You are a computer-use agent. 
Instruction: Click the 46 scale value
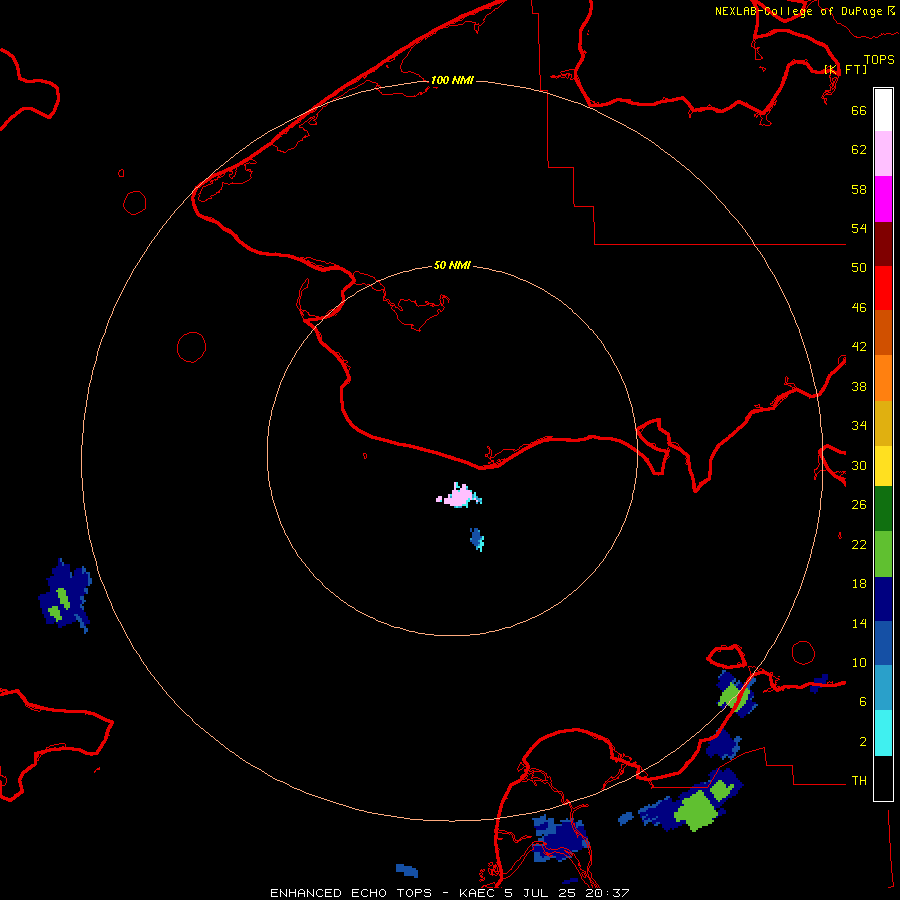pyautogui.click(x=859, y=308)
